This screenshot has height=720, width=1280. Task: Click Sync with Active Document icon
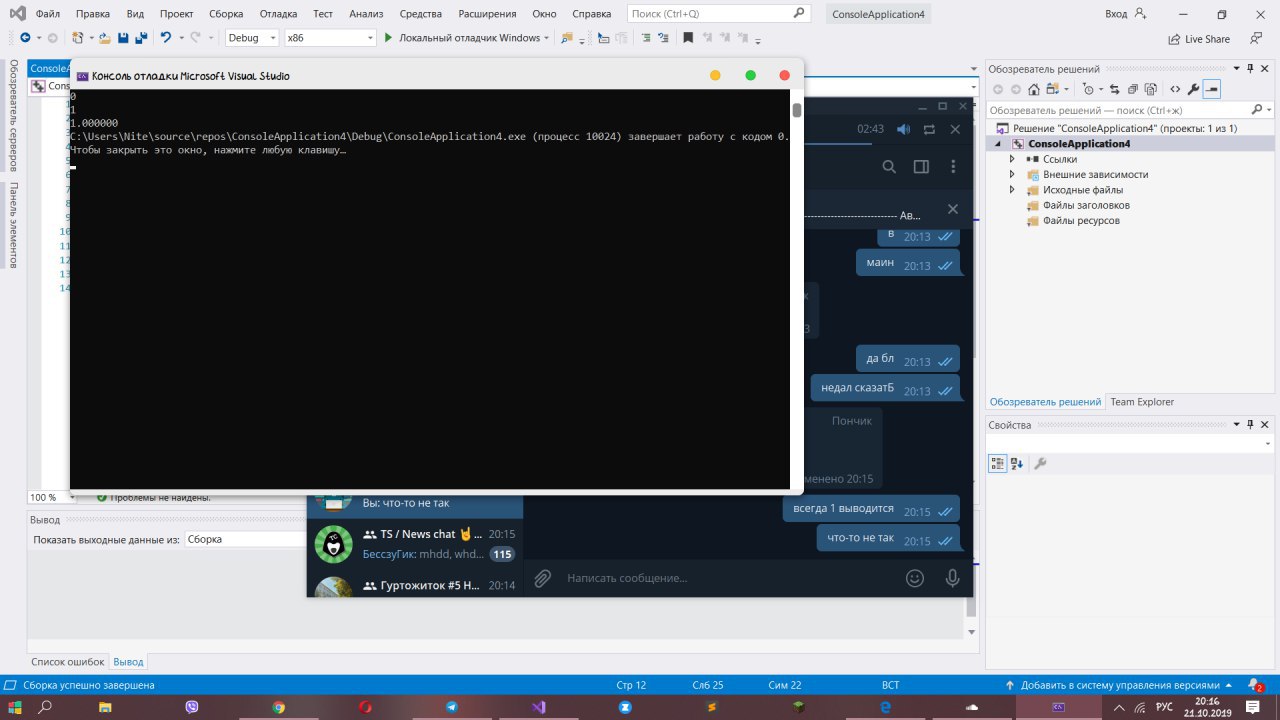(1114, 89)
